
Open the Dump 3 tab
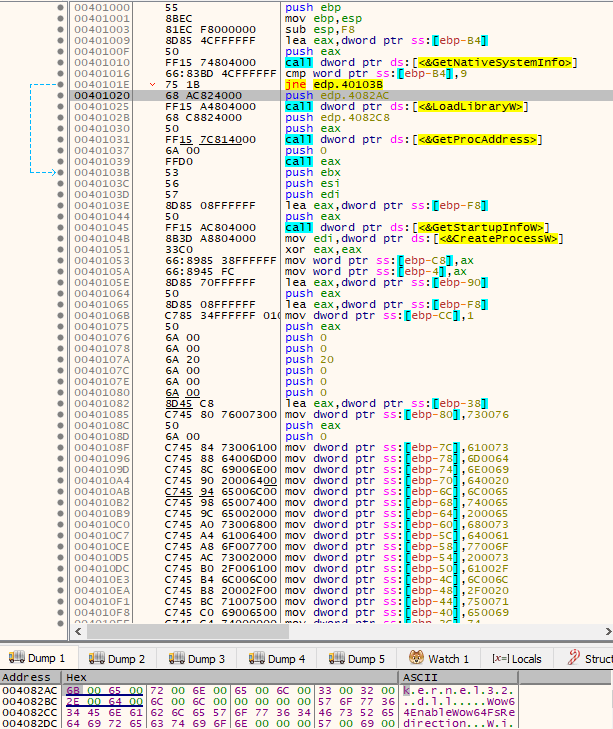click(x=197, y=658)
